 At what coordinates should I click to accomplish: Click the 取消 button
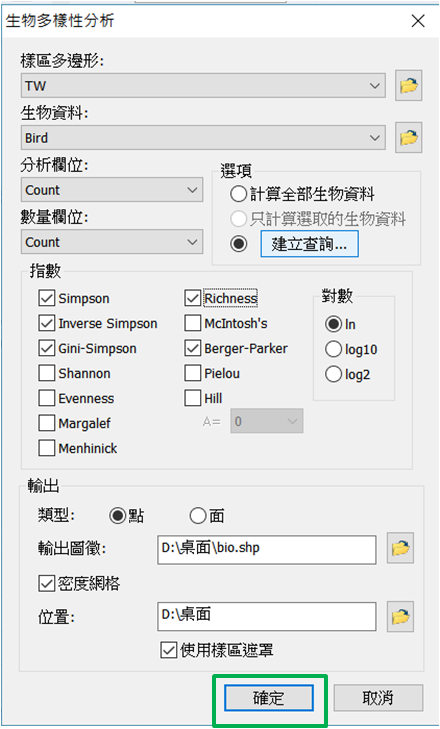(378, 698)
